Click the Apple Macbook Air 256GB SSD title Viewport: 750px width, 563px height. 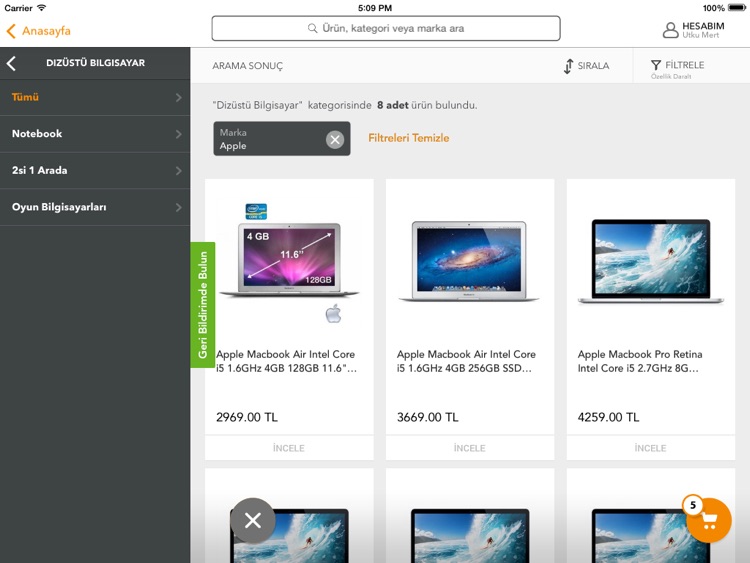[x=466, y=361]
